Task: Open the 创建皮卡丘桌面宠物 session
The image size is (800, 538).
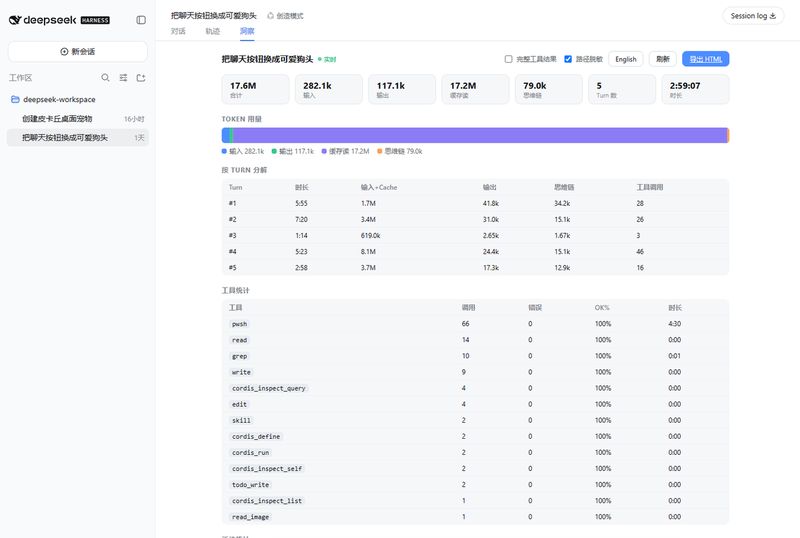Action: coord(78,118)
